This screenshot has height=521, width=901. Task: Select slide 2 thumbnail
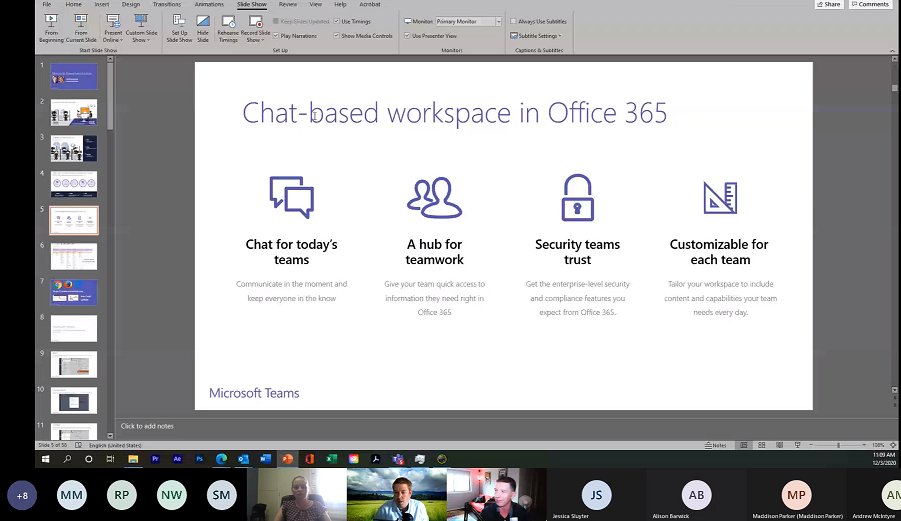[x=74, y=113]
